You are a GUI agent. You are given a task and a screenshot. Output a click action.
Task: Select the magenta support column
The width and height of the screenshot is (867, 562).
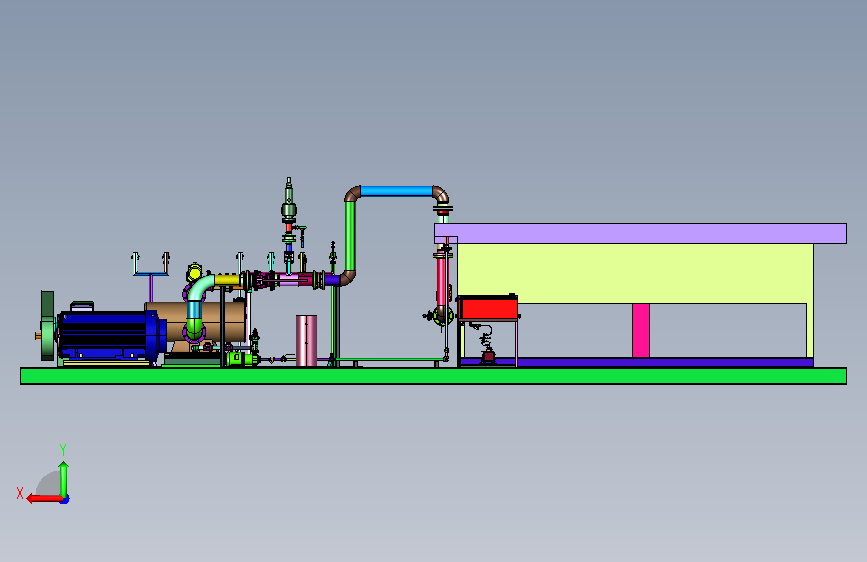coord(641,330)
